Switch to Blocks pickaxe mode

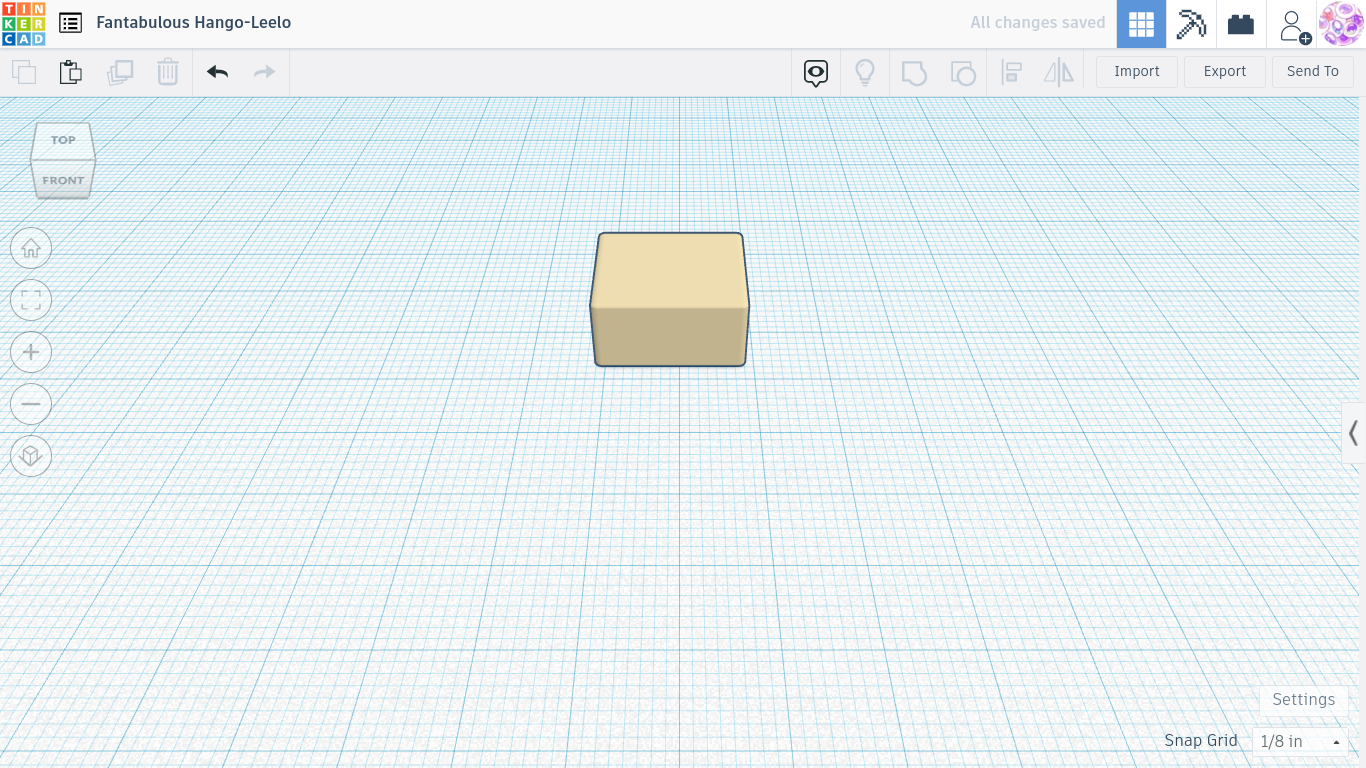(1191, 24)
